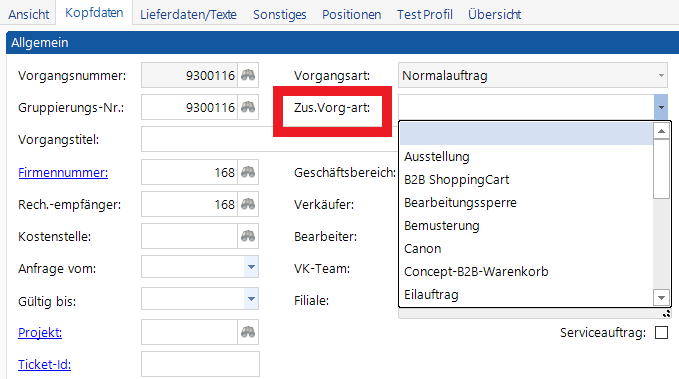This screenshot has height=379, width=679.
Task: Click the Ticket-Id input field
Action: pyautogui.click(x=200, y=364)
